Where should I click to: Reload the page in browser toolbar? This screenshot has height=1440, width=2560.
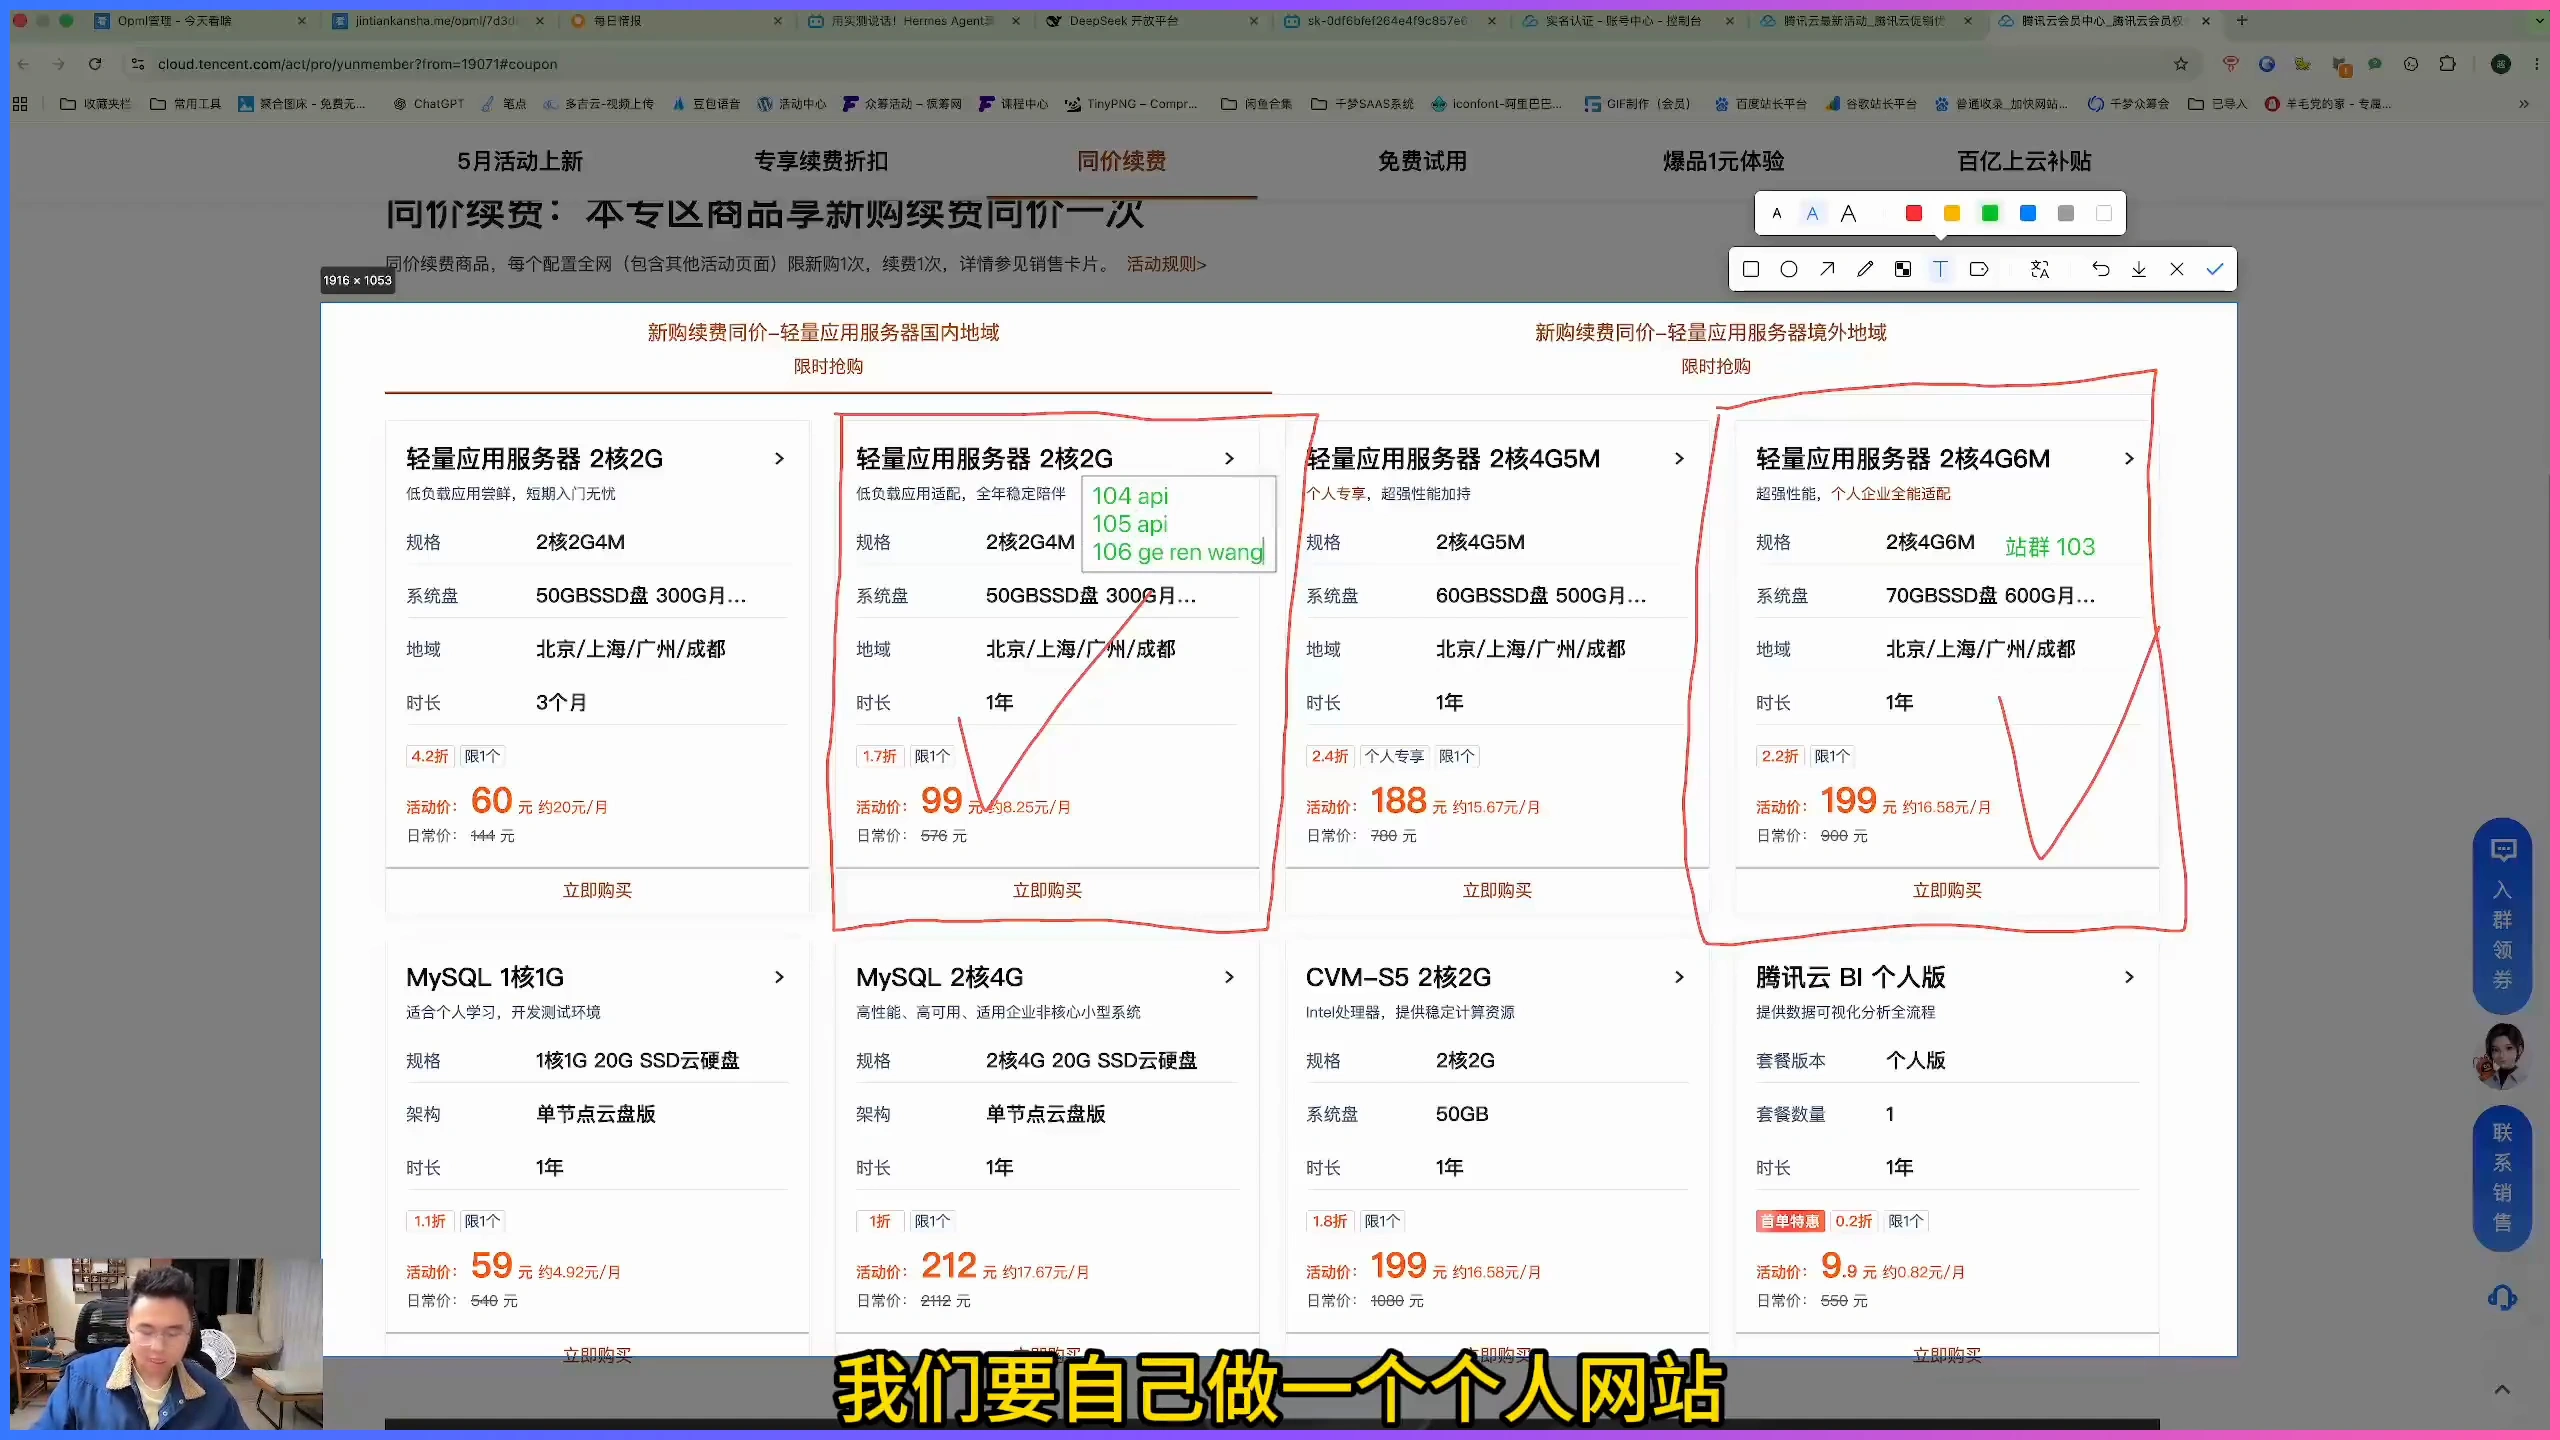click(95, 64)
